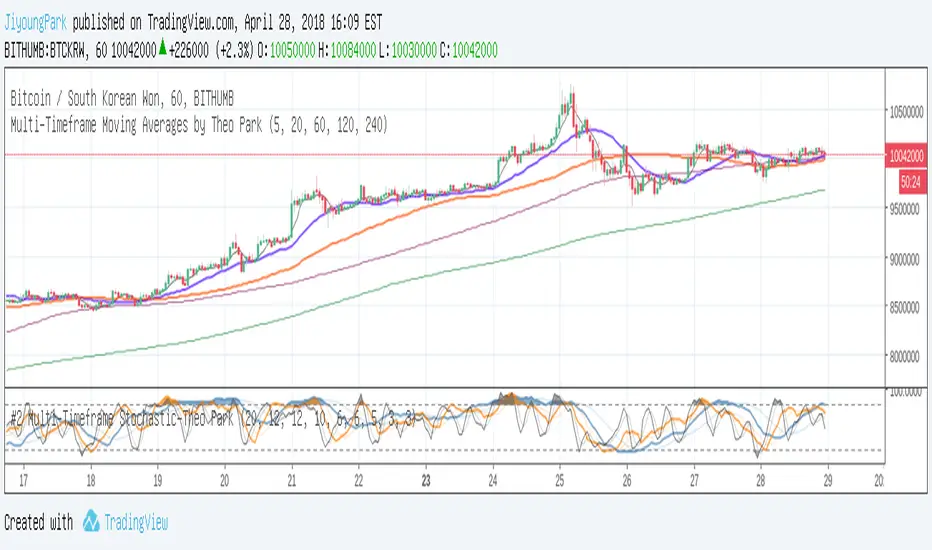The image size is (932, 550).
Task: Click the (+2.3%) percent change text
Action: (x=235, y=51)
